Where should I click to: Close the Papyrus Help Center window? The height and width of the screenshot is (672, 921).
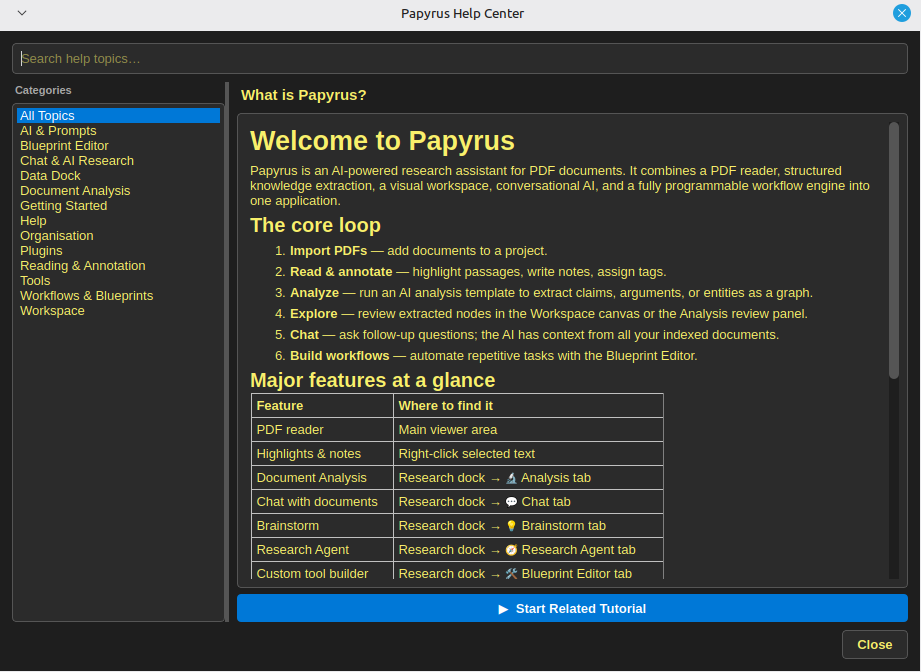coord(901,13)
